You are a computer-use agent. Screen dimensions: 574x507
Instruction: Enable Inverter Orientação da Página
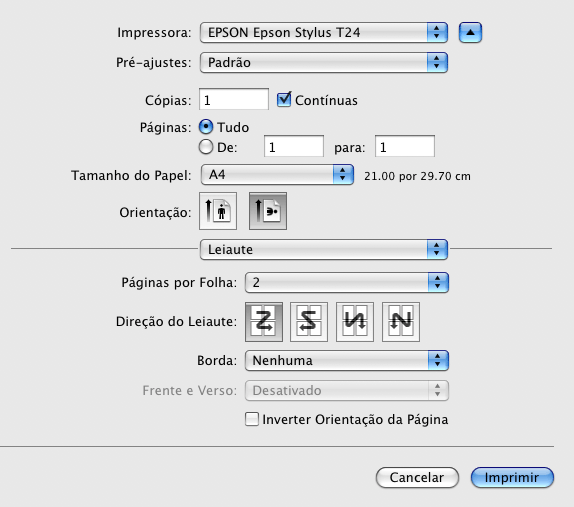[x=252, y=419]
